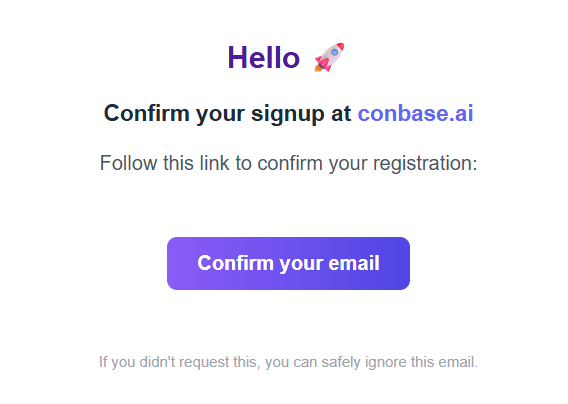Click the rocket emoji beside Hello

(329, 57)
